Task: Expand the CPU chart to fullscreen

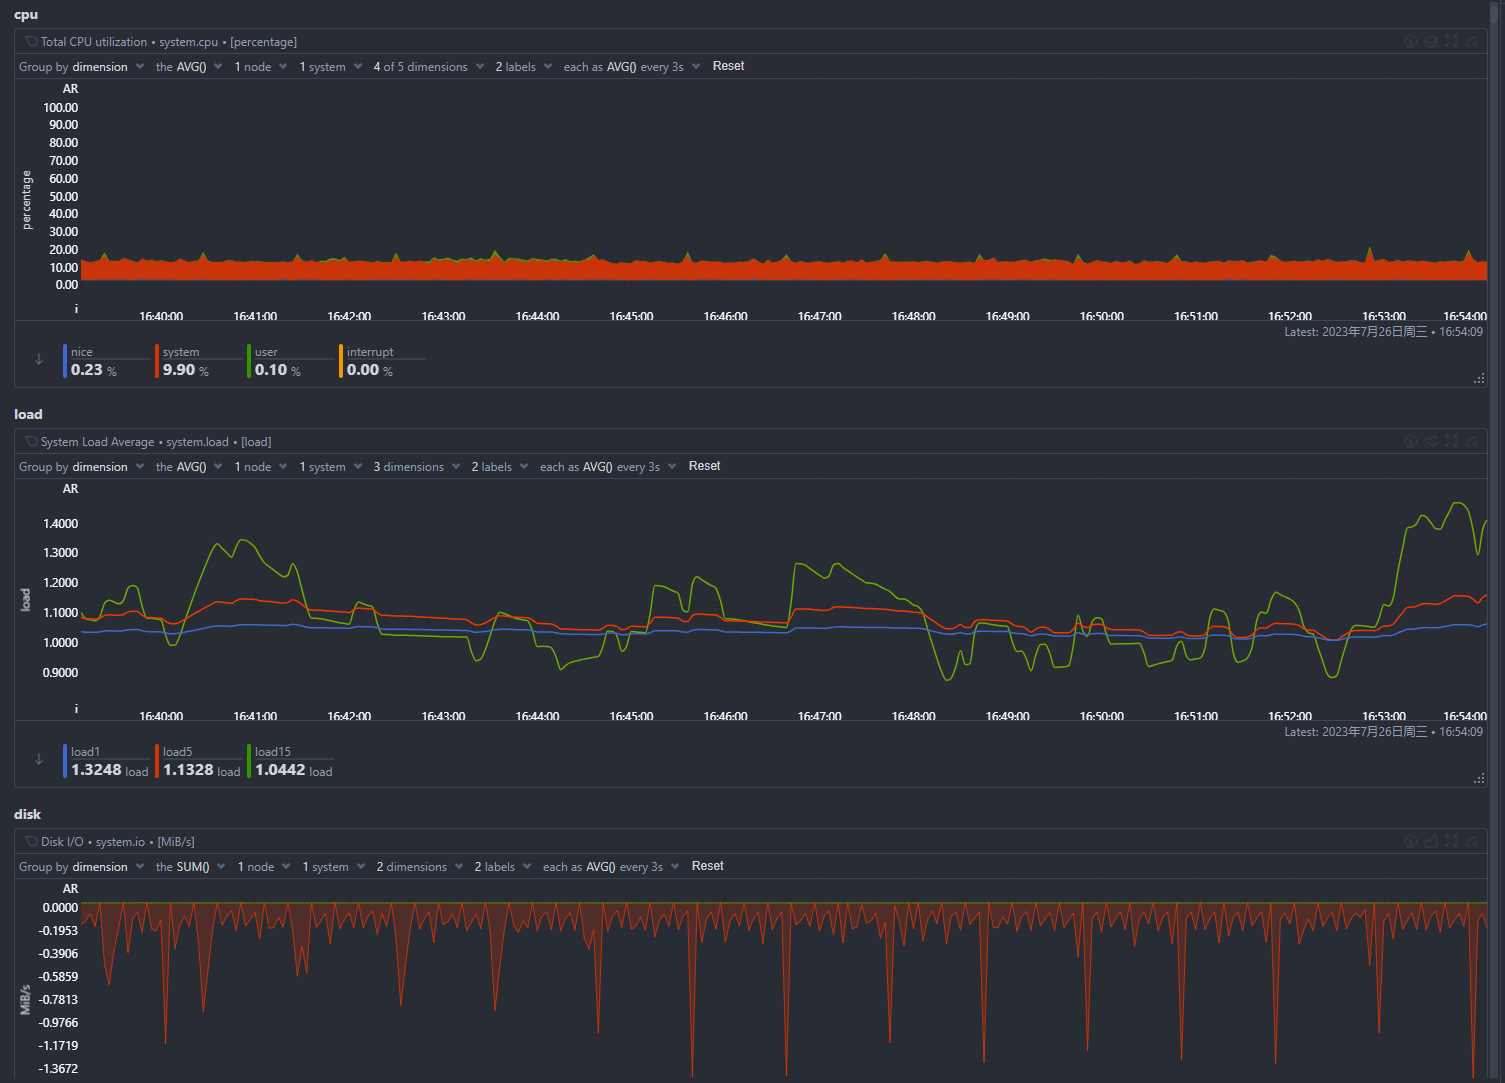Action: tap(1451, 41)
